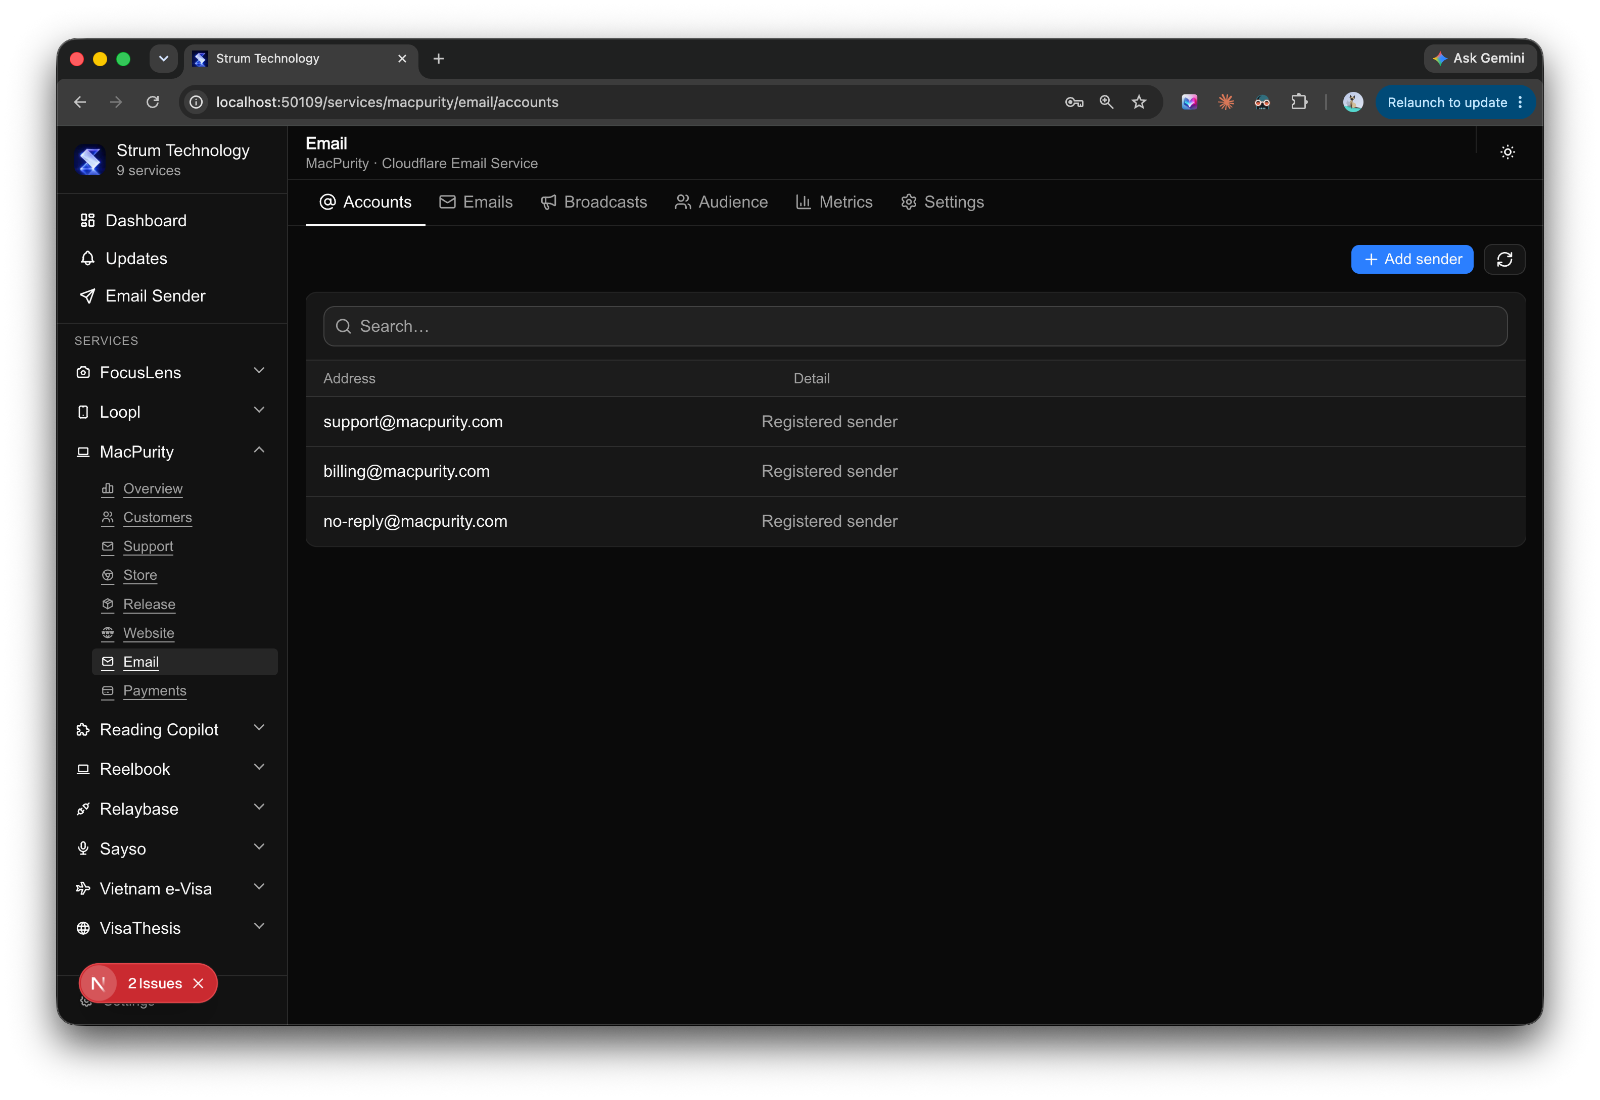
Task: Expand the FocusLens service chevron
Action: point(259,371)
